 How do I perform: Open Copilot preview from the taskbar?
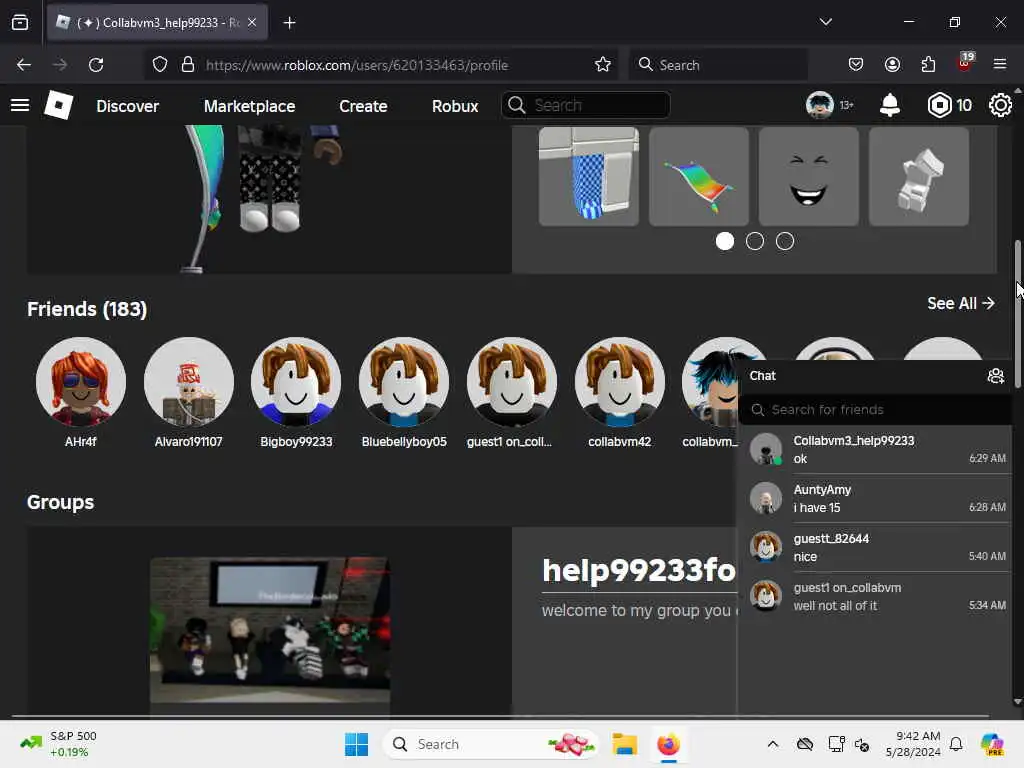tap(992, 744)
